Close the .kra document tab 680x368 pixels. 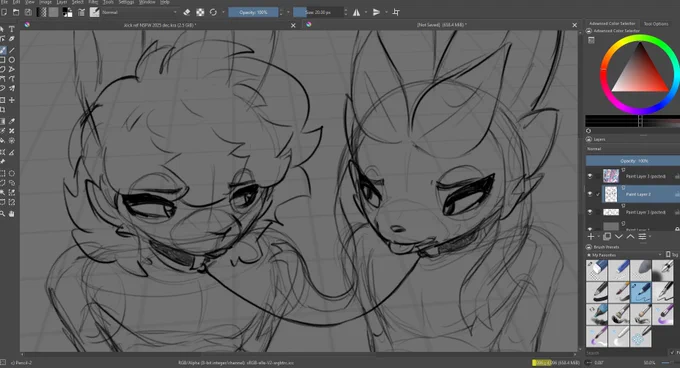(293, 26)
